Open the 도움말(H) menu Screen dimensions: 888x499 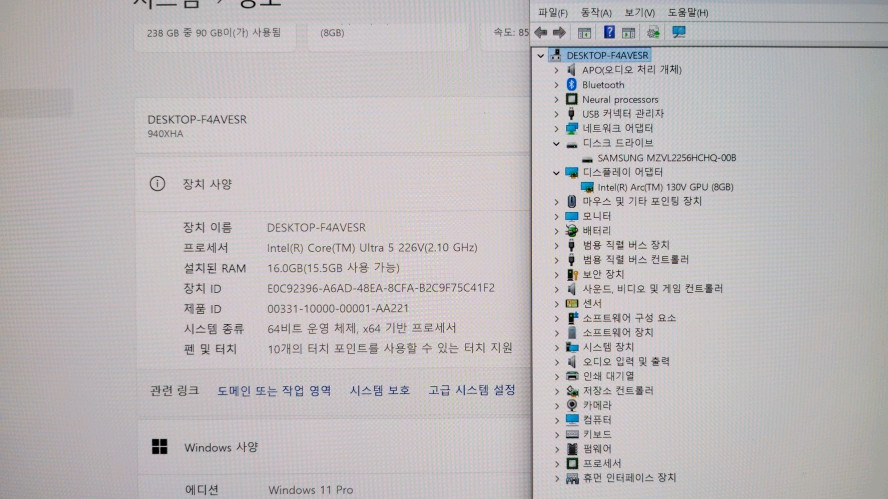[688, 12]
